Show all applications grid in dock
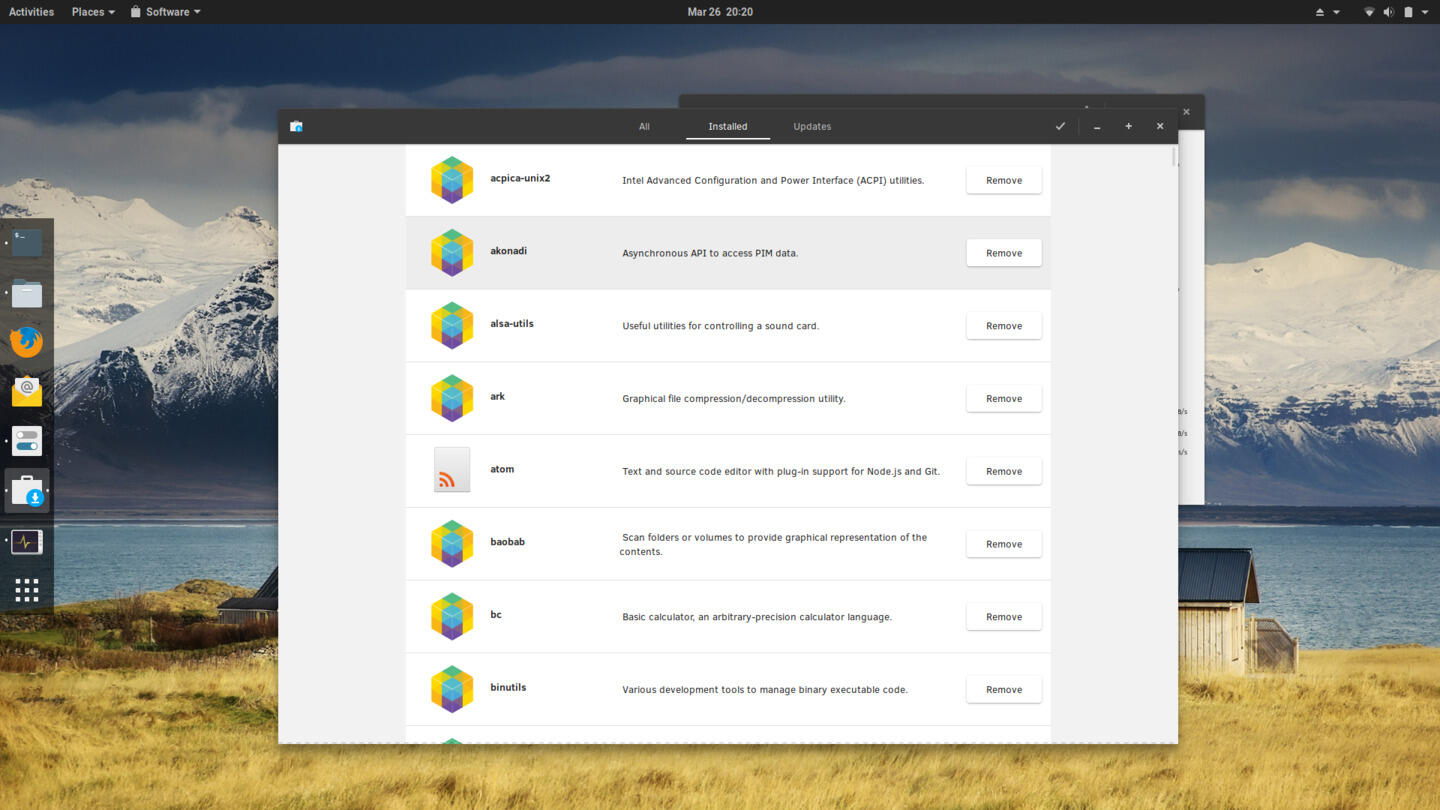The width and height of the screenshot is (1440, 810). (27, 590)
